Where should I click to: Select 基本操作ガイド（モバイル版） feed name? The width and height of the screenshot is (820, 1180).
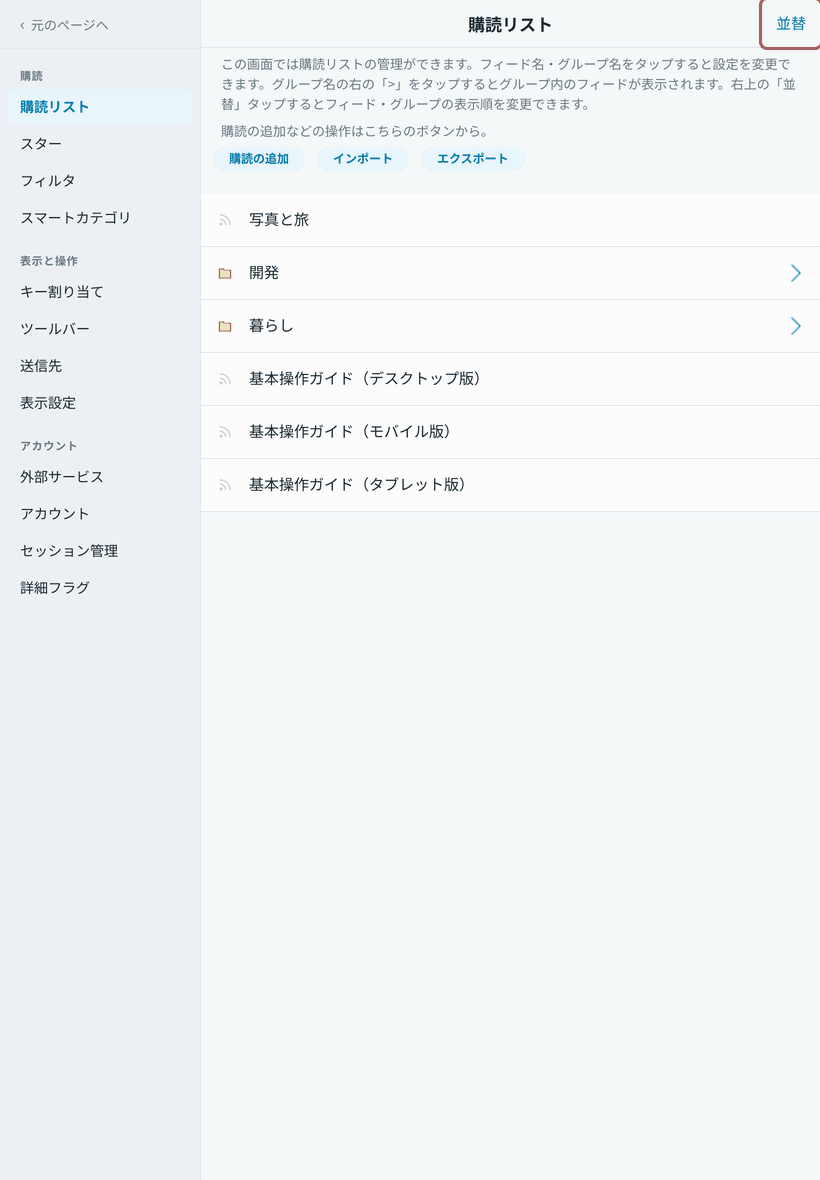[x=350, y=431]
